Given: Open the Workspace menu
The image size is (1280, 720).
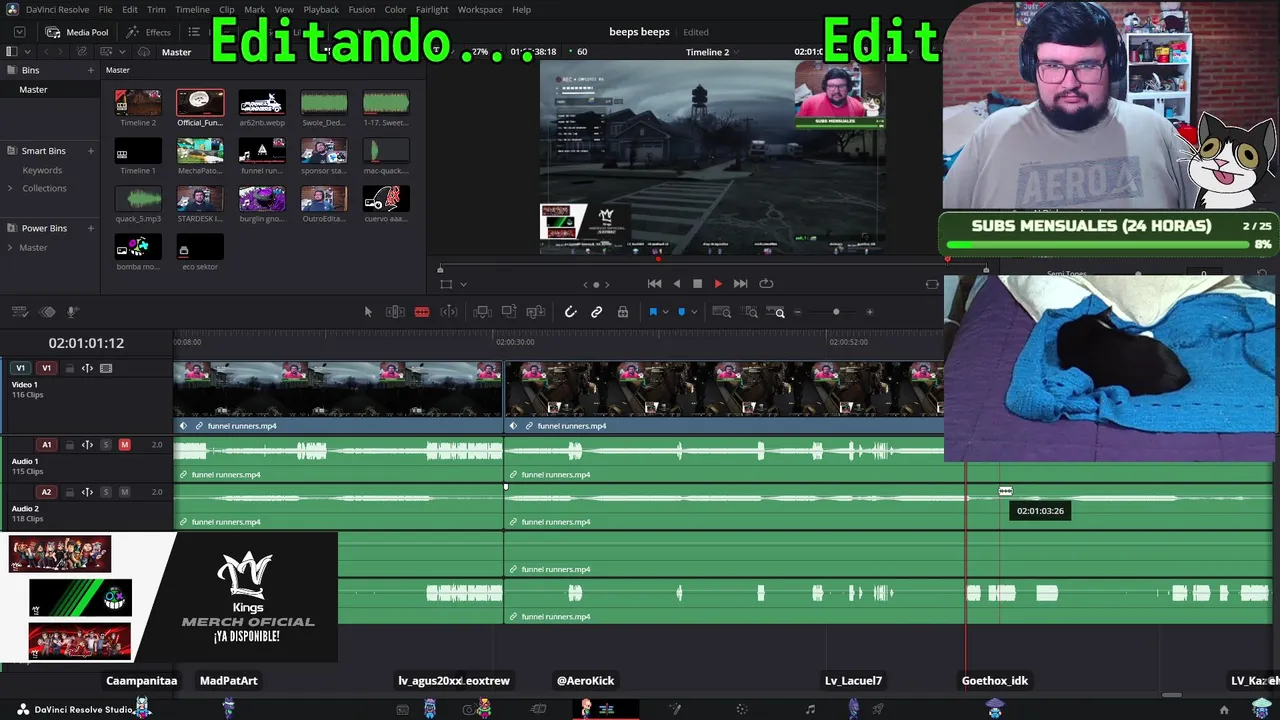Looking at the screenshot, I should point(480,9).
